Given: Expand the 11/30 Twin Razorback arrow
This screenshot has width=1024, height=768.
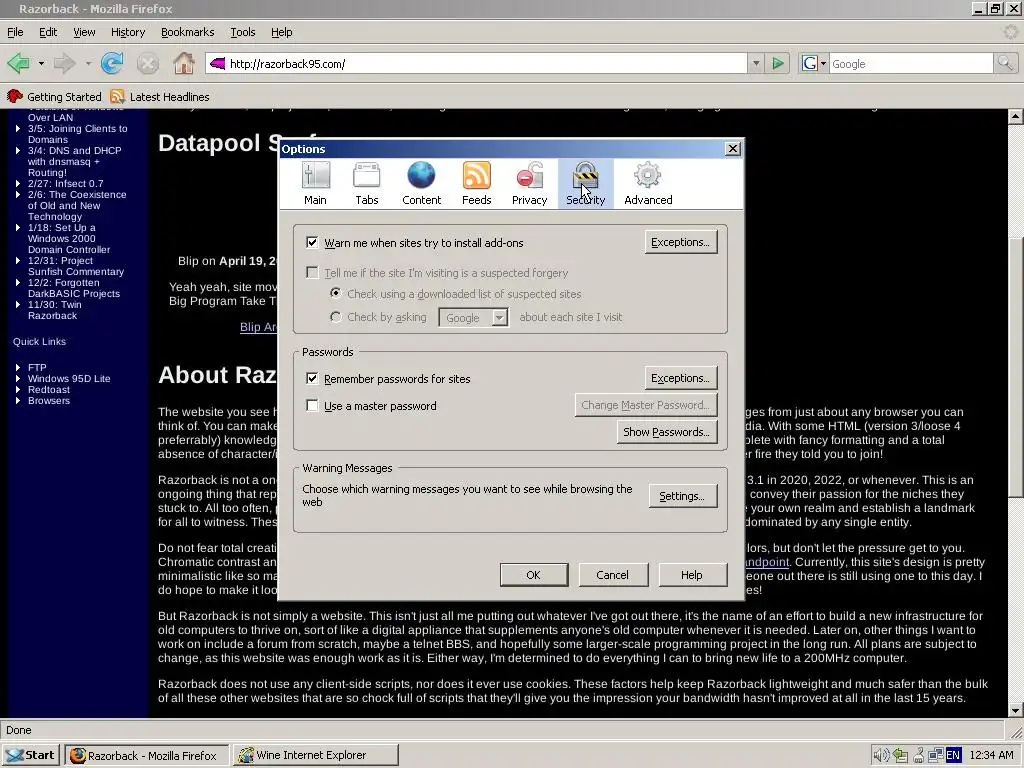Looking at the screenshot, I should click(x=18, y=304).
